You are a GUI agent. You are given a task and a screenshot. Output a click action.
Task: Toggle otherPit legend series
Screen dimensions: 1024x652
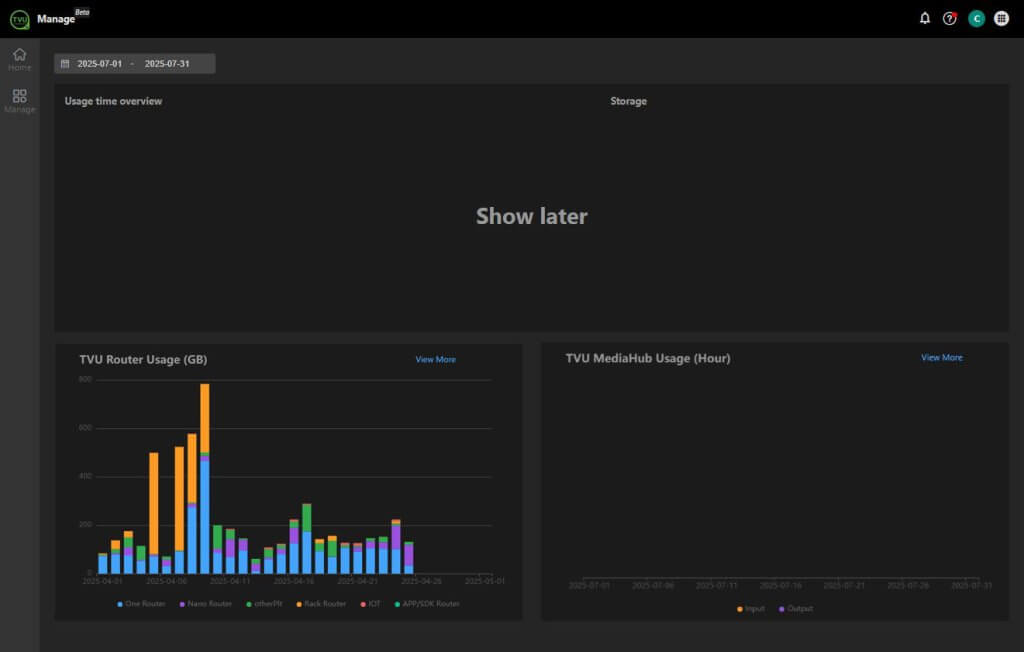pos(264,604)
